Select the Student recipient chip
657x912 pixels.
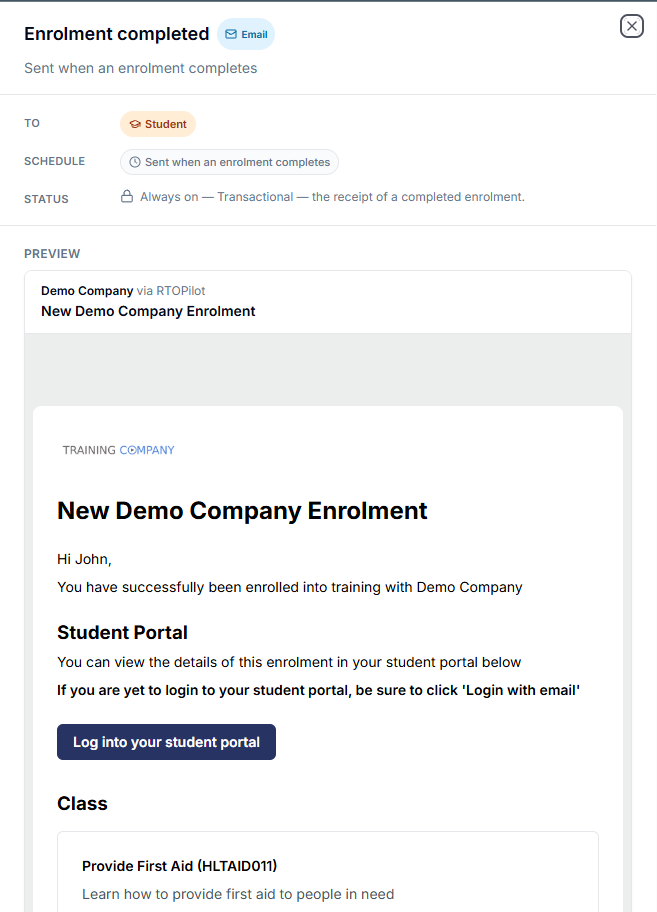click(x=158, y=124)
